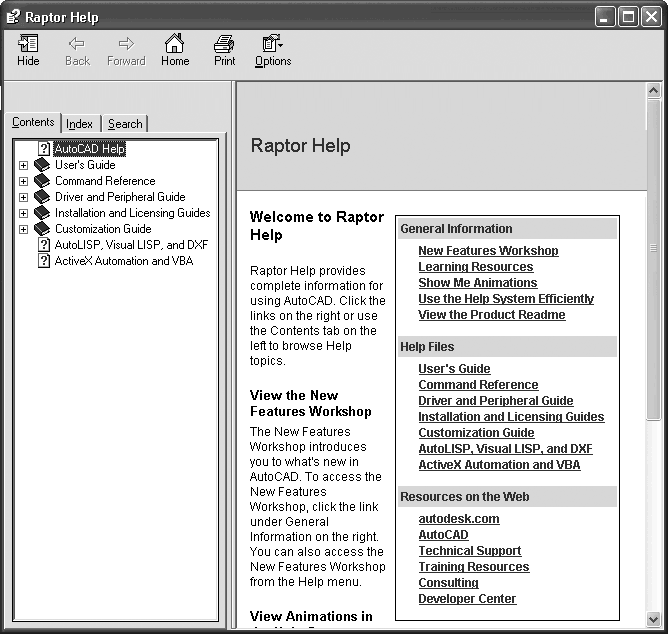The height and width of the screenshot is (634, 668).
Task: Click the vertical scrollbar down arrow
Action: coord(653,618)
